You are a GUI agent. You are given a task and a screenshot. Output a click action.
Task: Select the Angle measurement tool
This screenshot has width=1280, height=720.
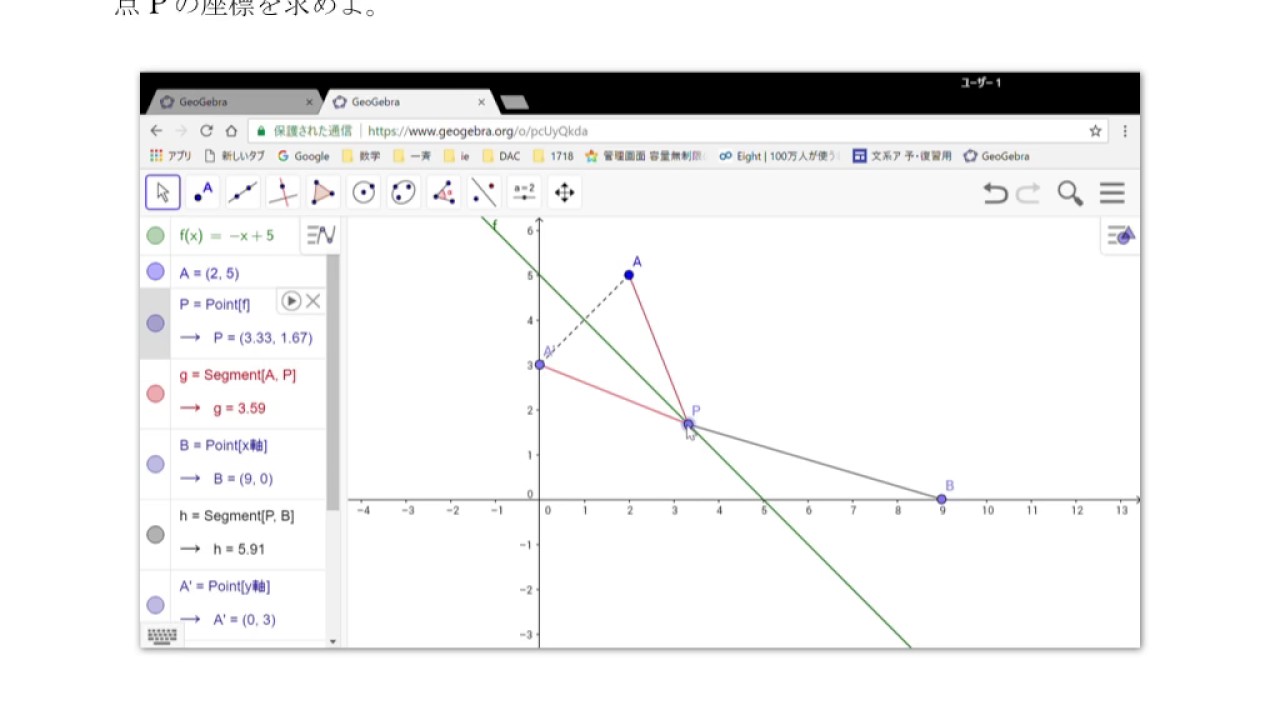point(444,192)
